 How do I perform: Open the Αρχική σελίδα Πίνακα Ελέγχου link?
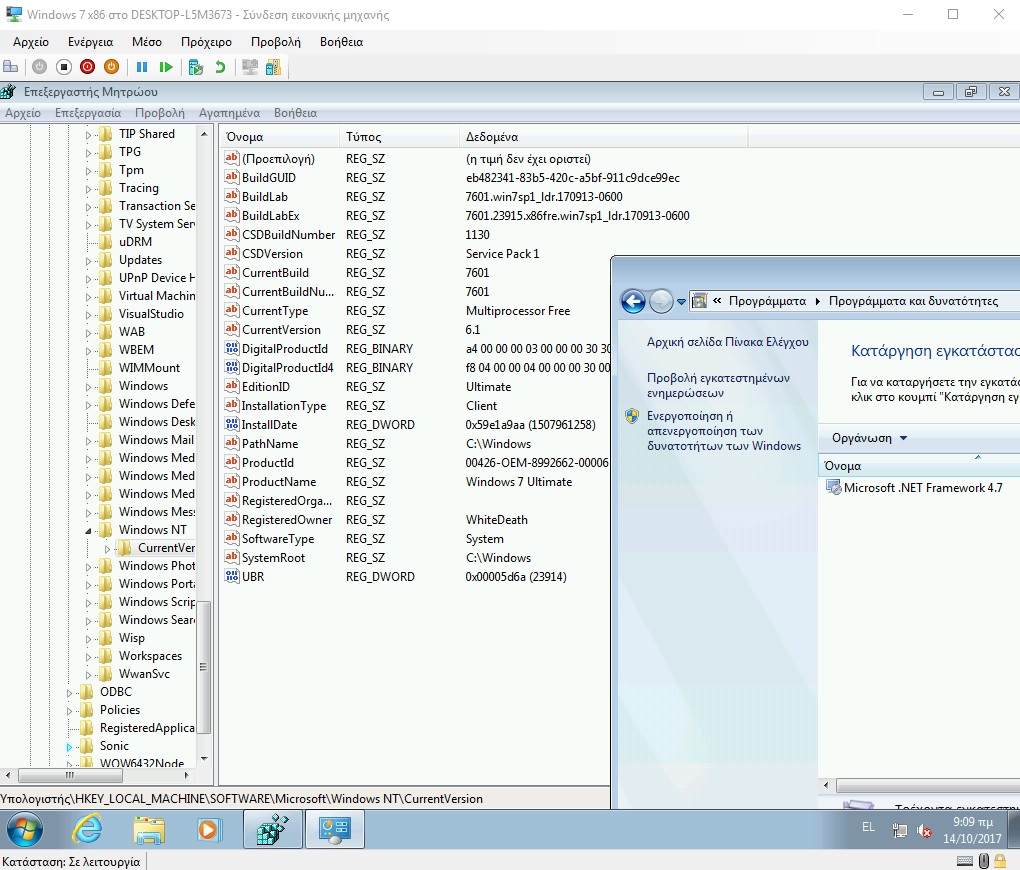[727, 342]
